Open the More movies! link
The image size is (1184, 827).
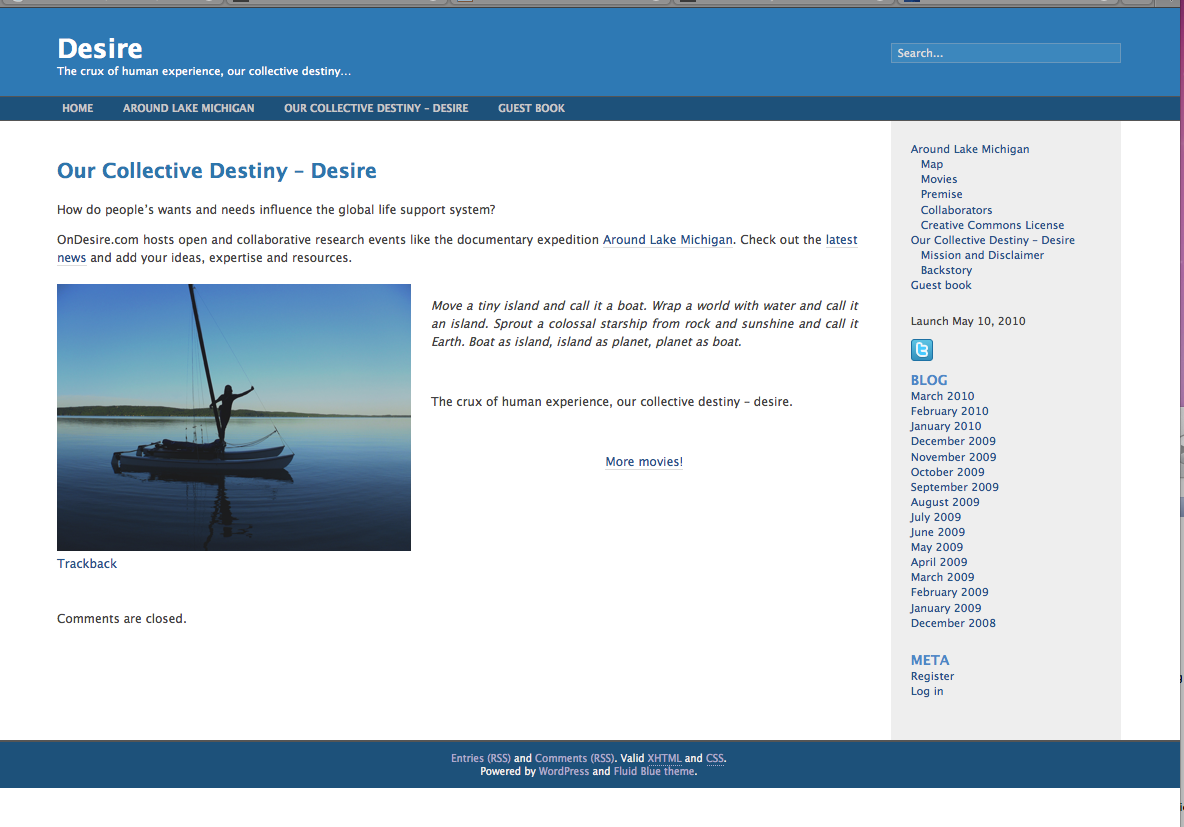point(644,461)
